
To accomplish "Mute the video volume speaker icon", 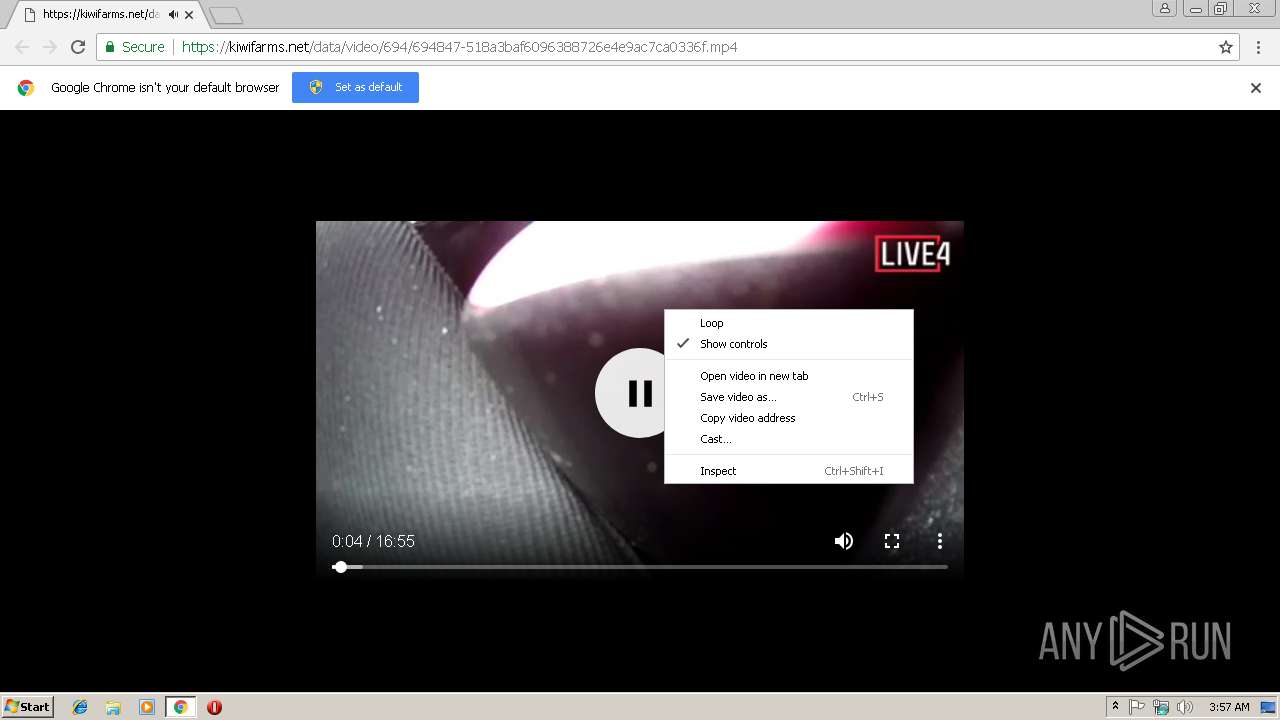I will point(844,541).
